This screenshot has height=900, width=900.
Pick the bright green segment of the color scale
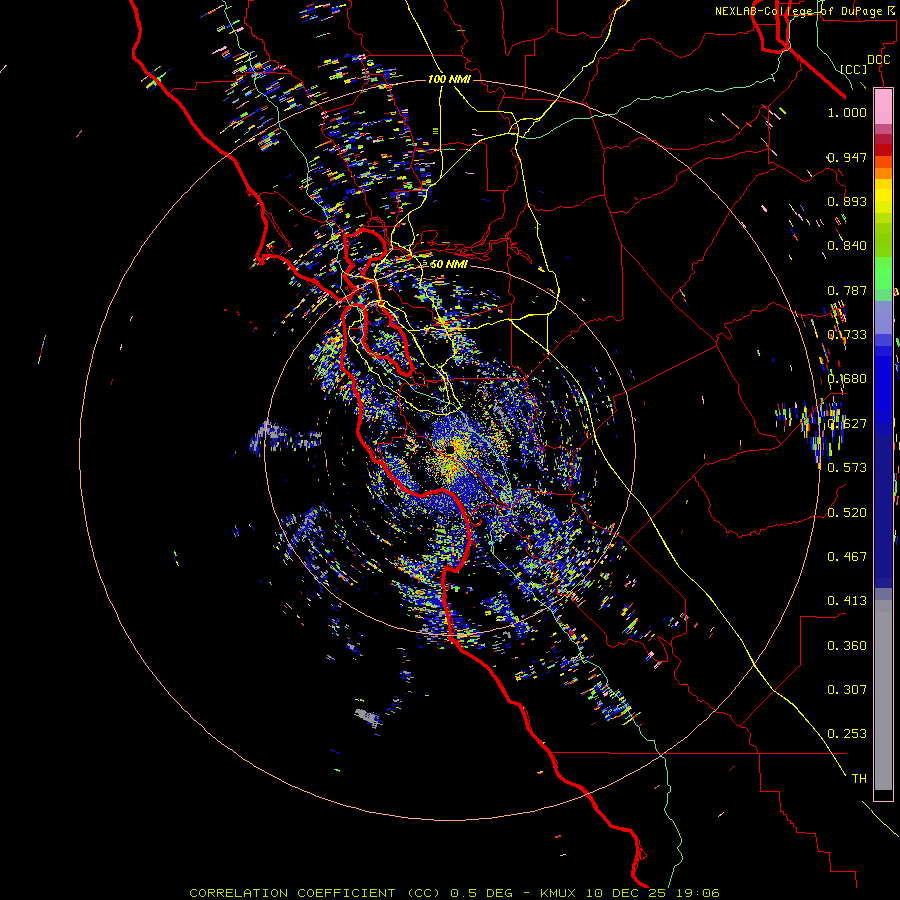coord(883,273)
